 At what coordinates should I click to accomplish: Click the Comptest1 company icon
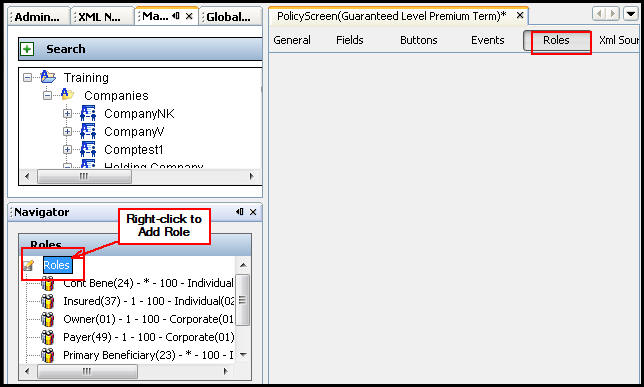(x=88, y=150)
